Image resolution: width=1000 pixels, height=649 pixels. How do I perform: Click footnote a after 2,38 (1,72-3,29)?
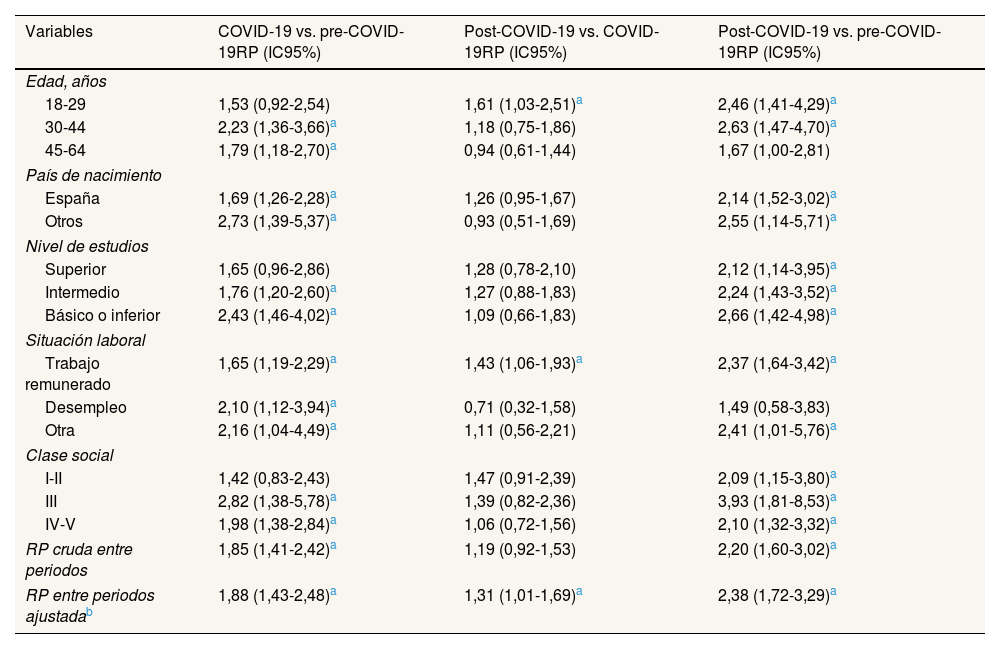833,591
